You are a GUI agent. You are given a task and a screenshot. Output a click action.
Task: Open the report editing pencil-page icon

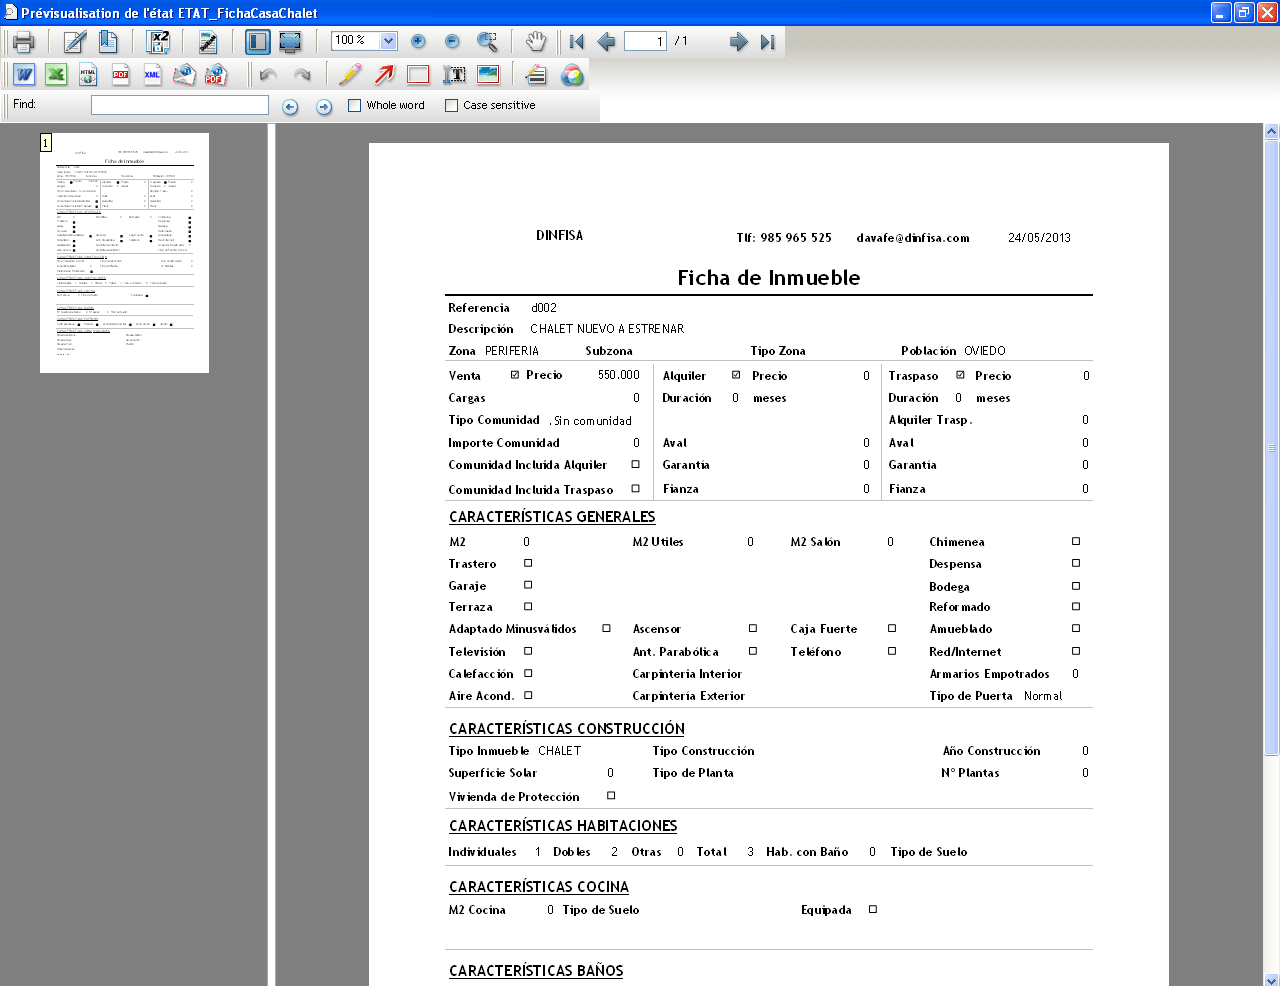pyautogui.click(x=75, y=42)
